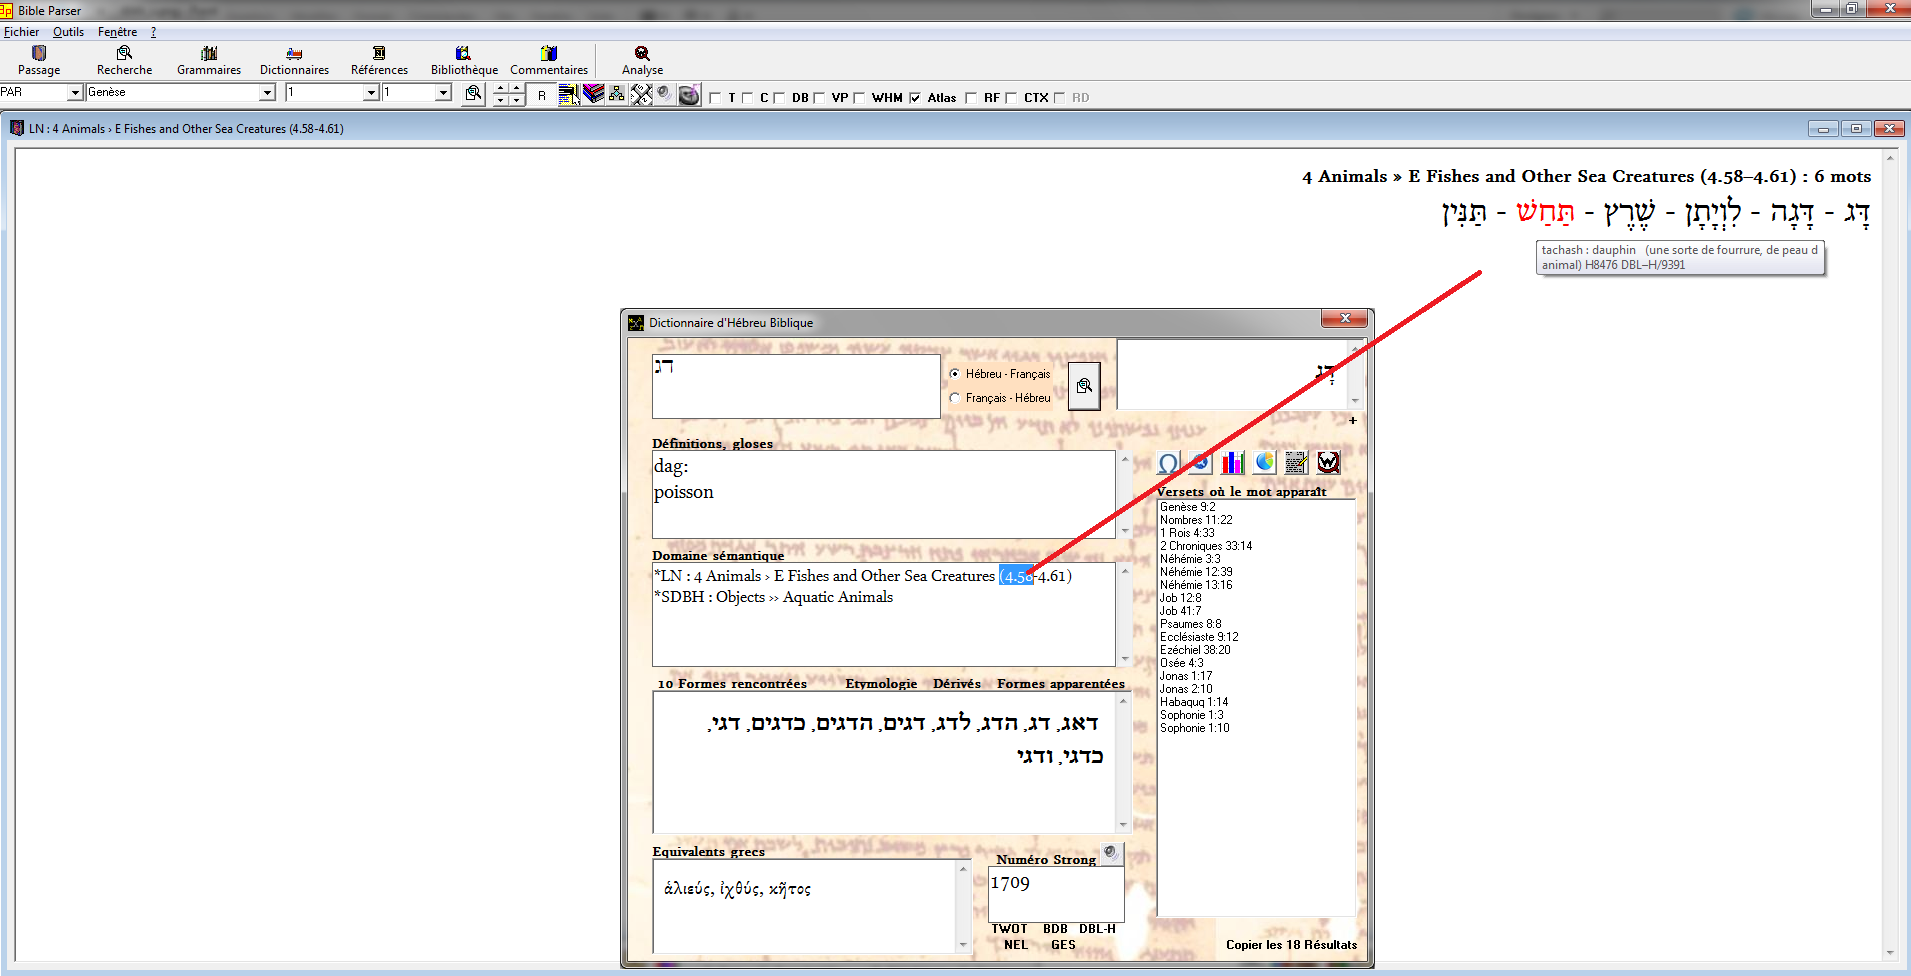The width and height of the screenshot is (1911, 976).
Task: Click the hierarchy tree diagram icon
Action: pos(617,94)
